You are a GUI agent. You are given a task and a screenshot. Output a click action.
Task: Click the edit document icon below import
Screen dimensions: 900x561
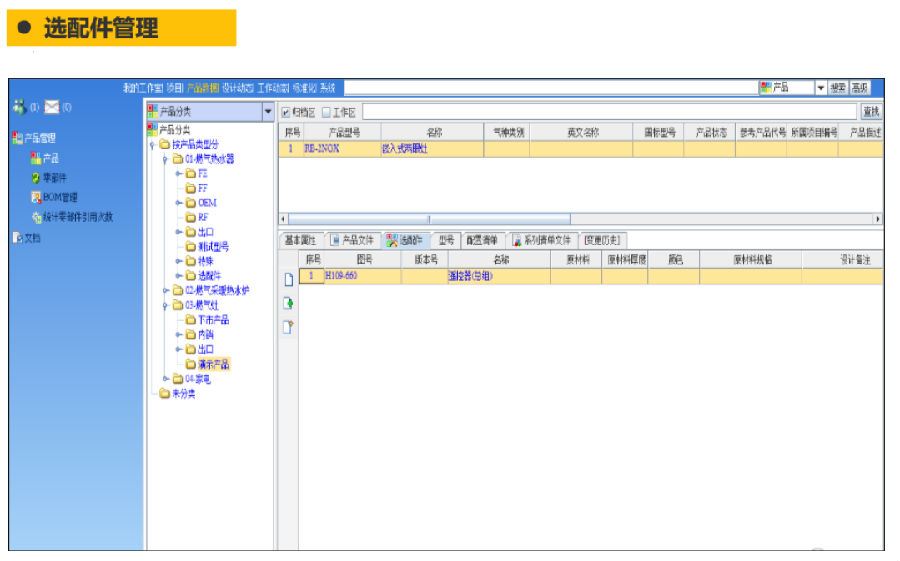(288, 327)
